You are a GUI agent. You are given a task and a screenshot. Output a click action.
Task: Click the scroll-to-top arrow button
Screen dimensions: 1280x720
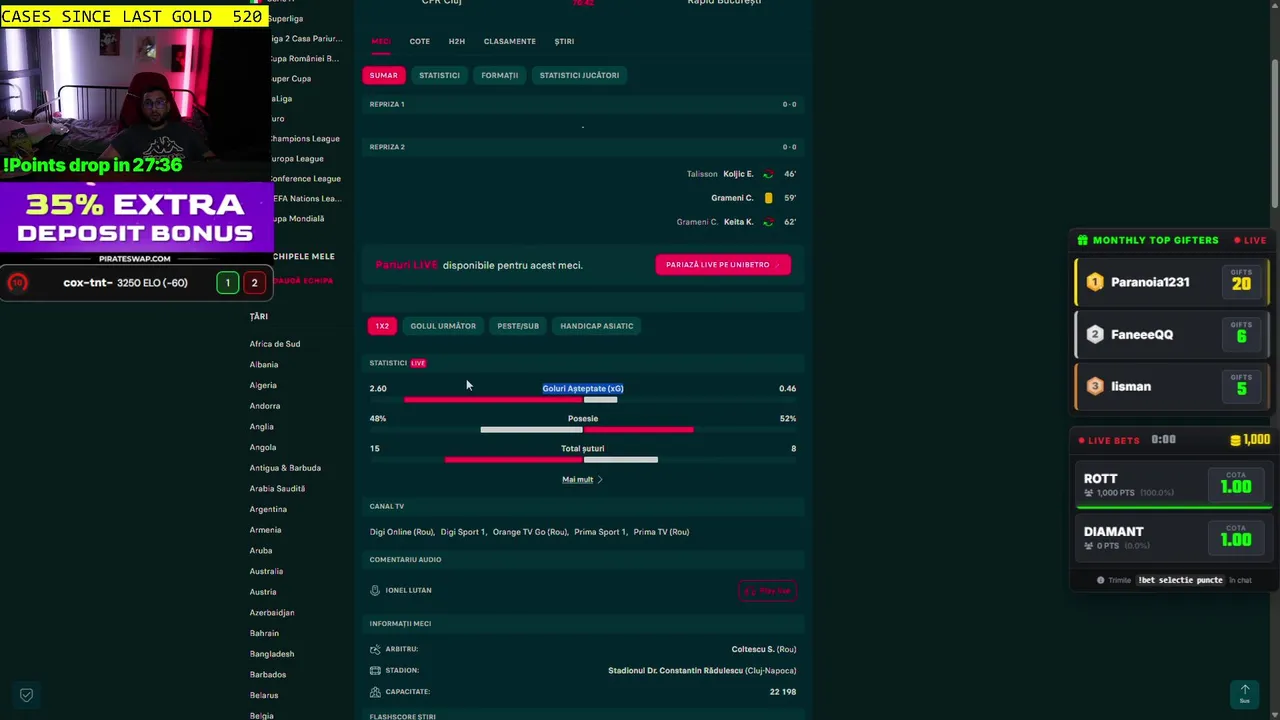[1244, 693]
